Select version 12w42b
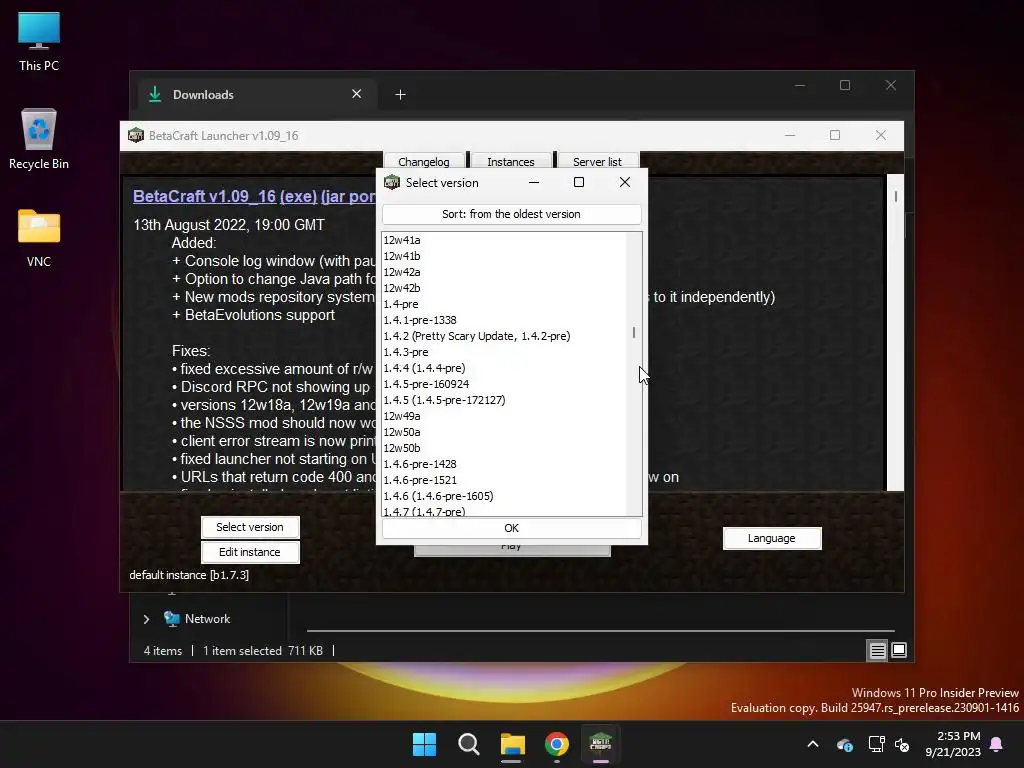 click(504, 288)
